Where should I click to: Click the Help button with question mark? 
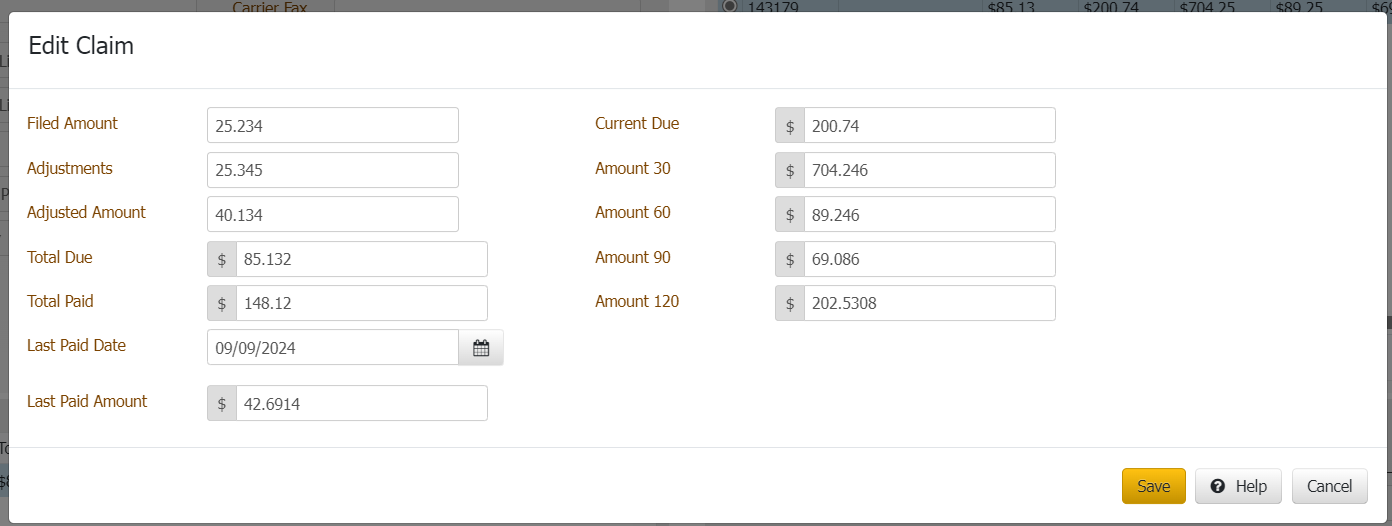click(x=1238, y=486)
